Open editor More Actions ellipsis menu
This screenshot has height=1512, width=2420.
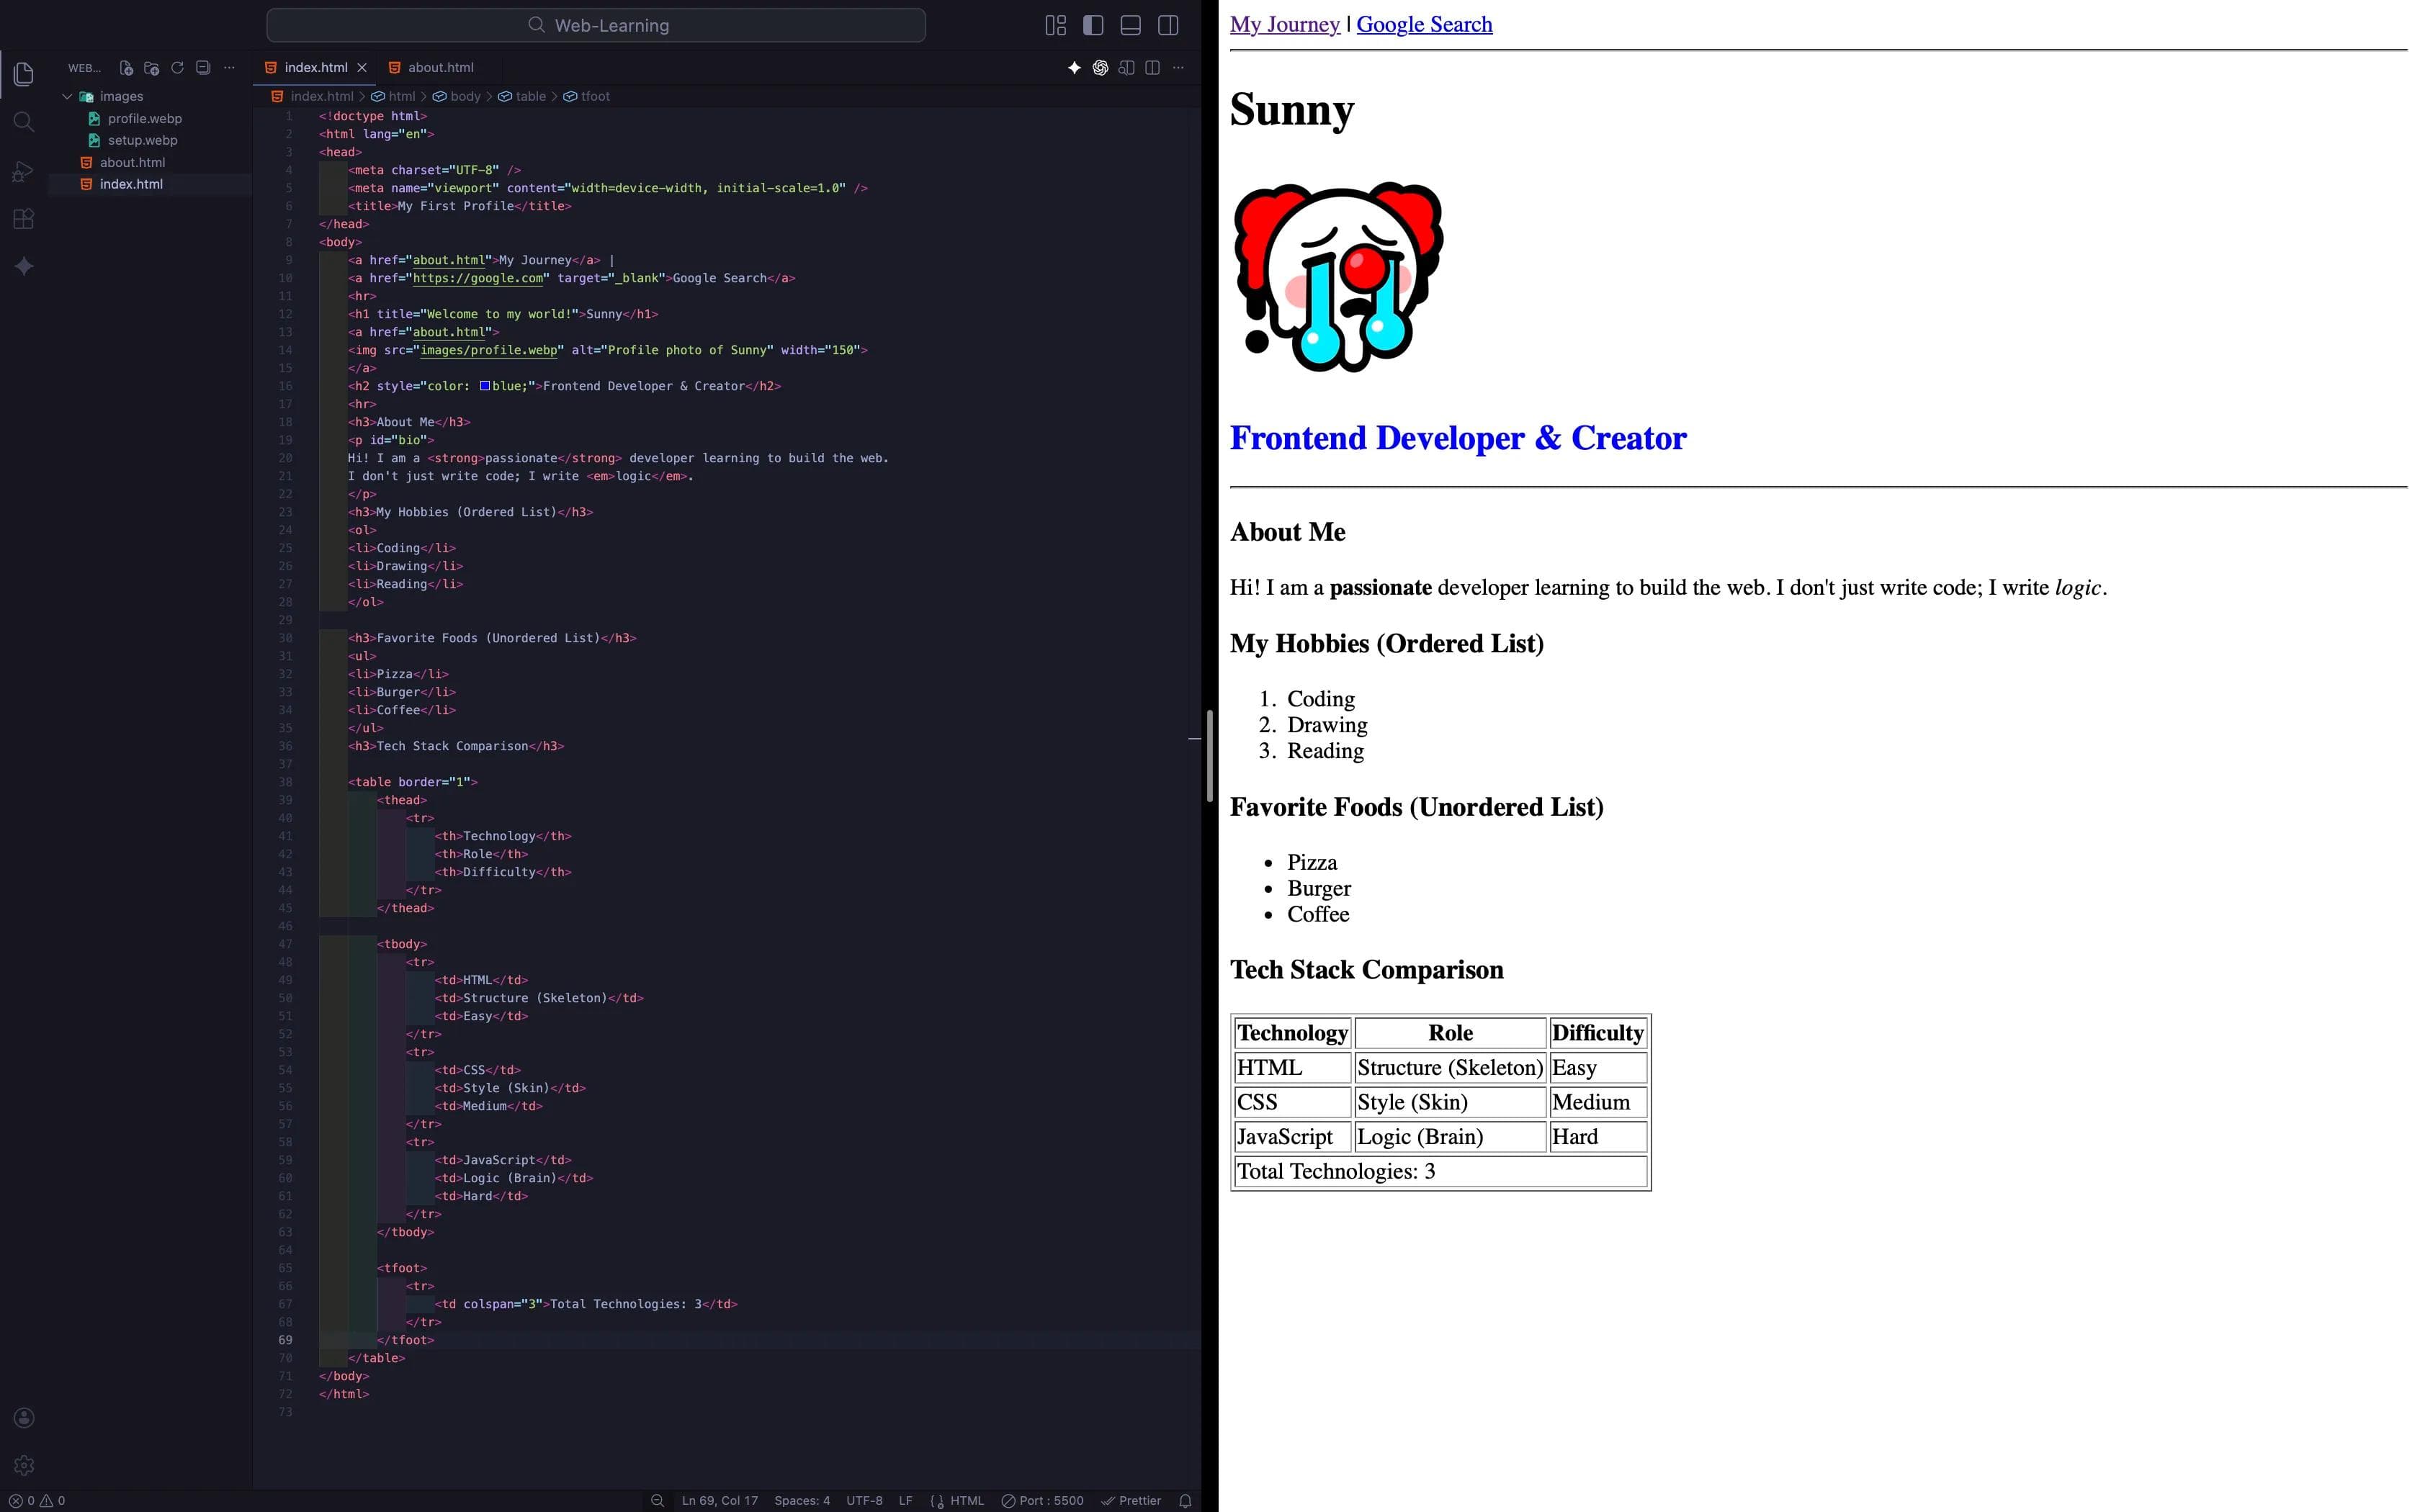coord(1178,68)
